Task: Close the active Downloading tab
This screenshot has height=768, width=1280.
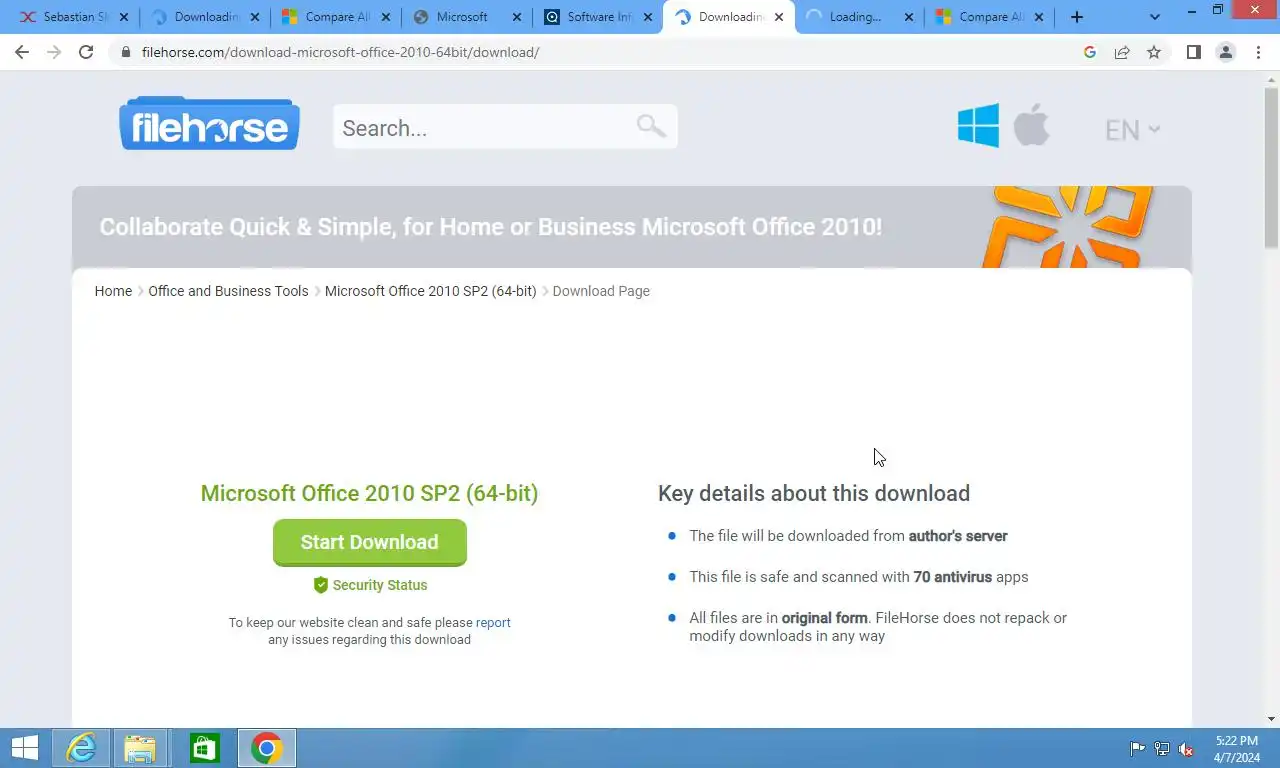Action: (x=779, y=17)
